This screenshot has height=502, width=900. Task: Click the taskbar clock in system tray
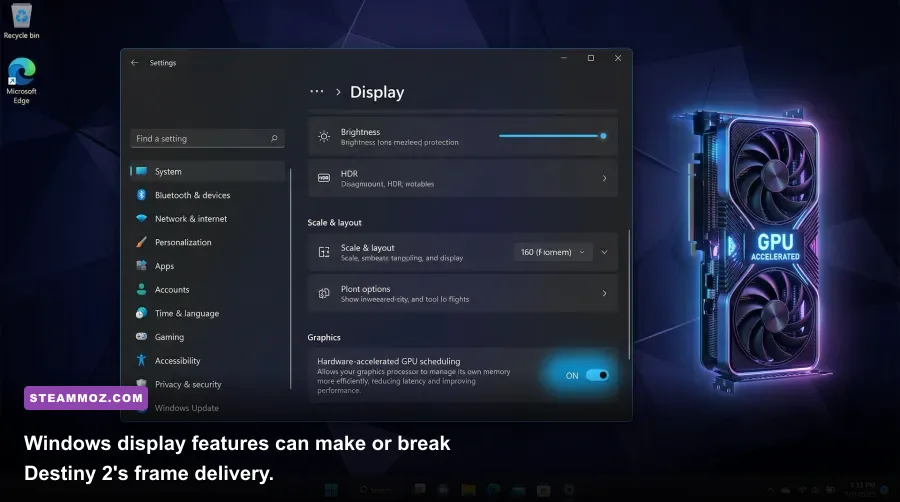pos(859,489)
